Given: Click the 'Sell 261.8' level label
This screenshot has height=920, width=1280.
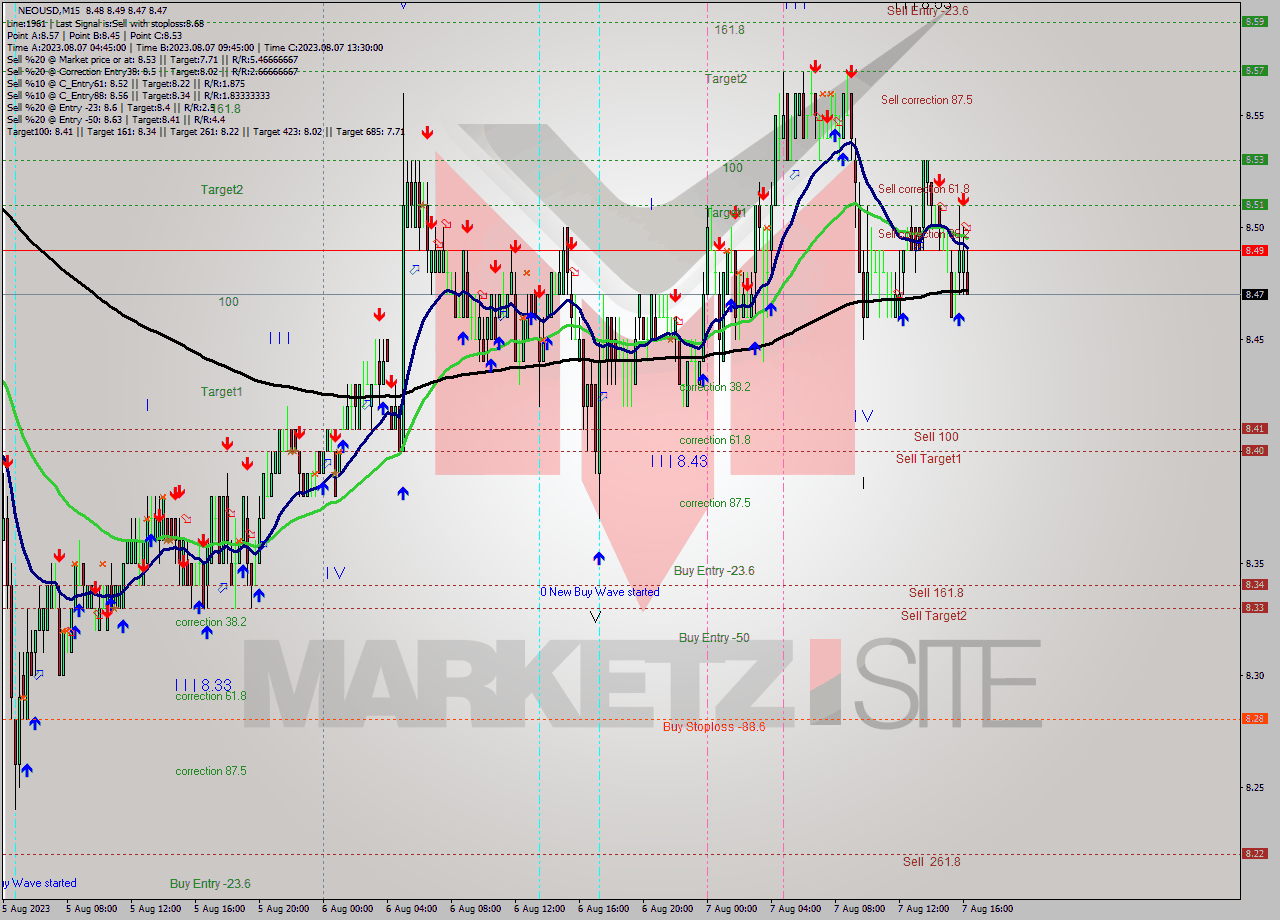Looking at the screenshot, I should coord(931,862).
